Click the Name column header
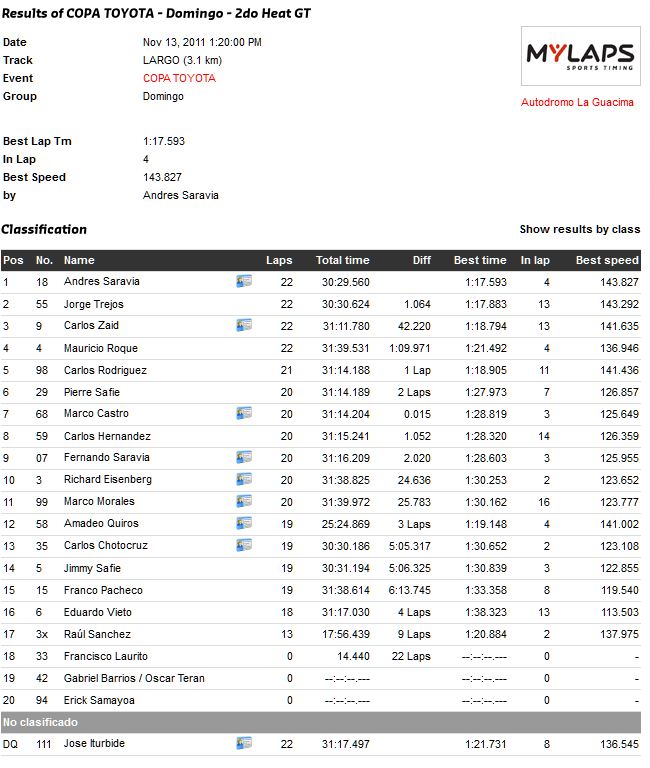 coord(79,260)
